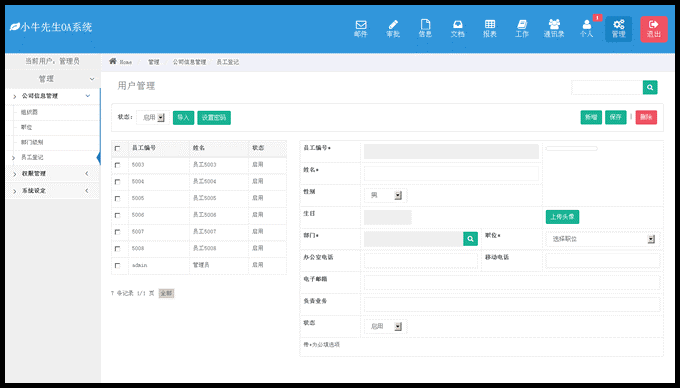Click the red 退出 logout icon

pyautogui.click(x=654, y=29)
